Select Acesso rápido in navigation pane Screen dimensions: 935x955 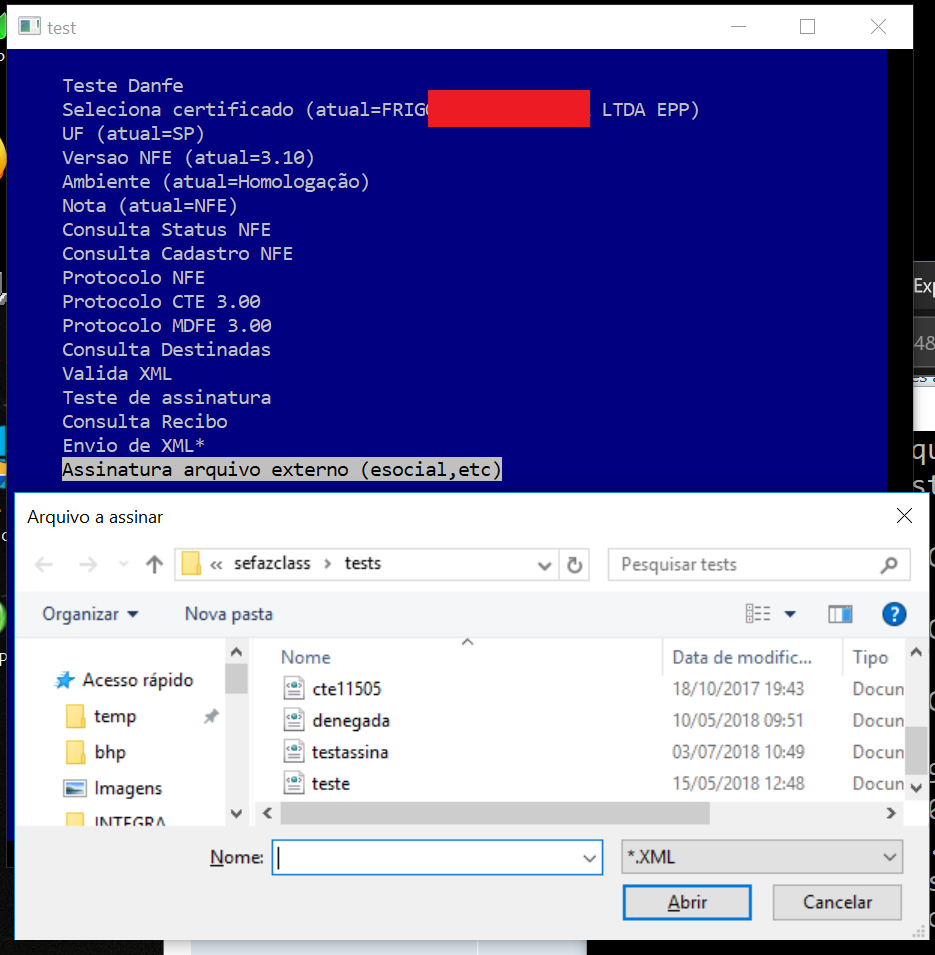tap(138, 680)
